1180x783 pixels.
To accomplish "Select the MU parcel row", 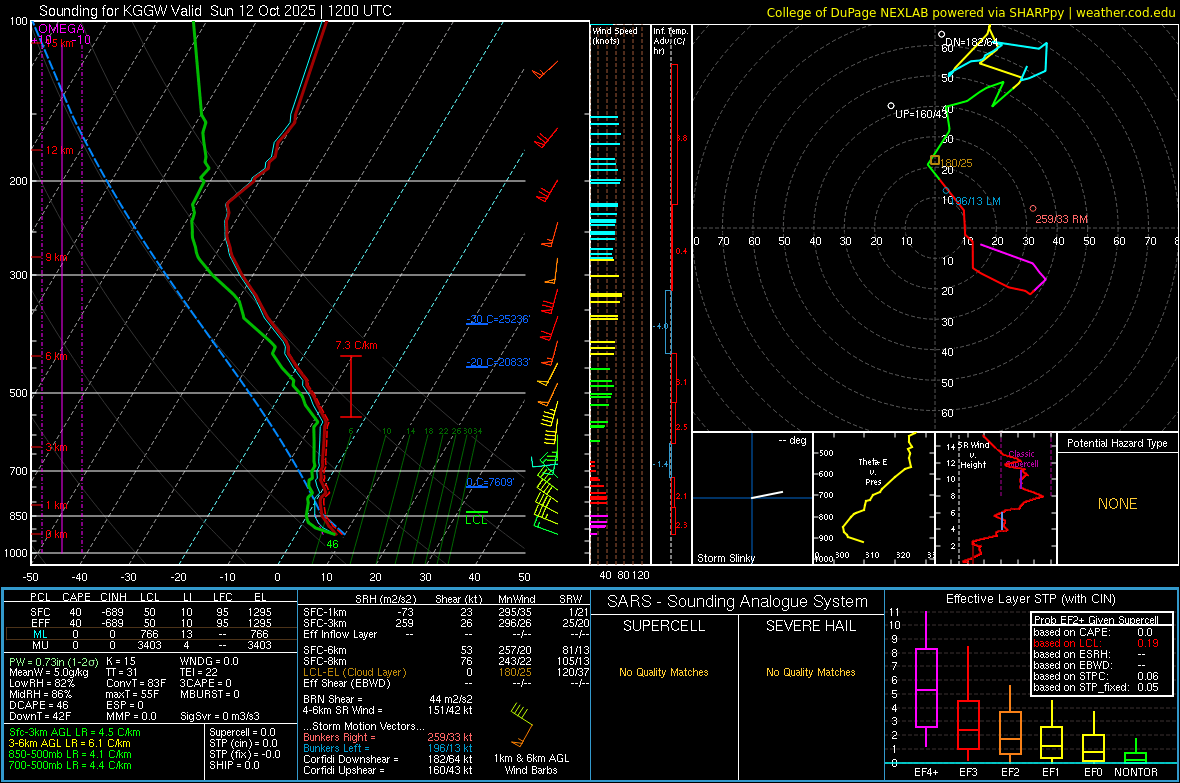I will tap(151, 645).
